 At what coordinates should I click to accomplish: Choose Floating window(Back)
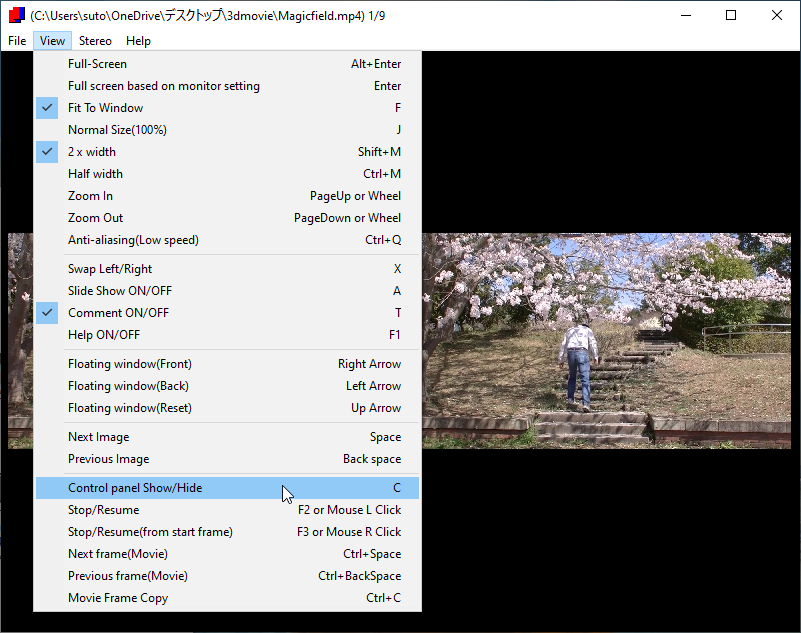[227, 386]
